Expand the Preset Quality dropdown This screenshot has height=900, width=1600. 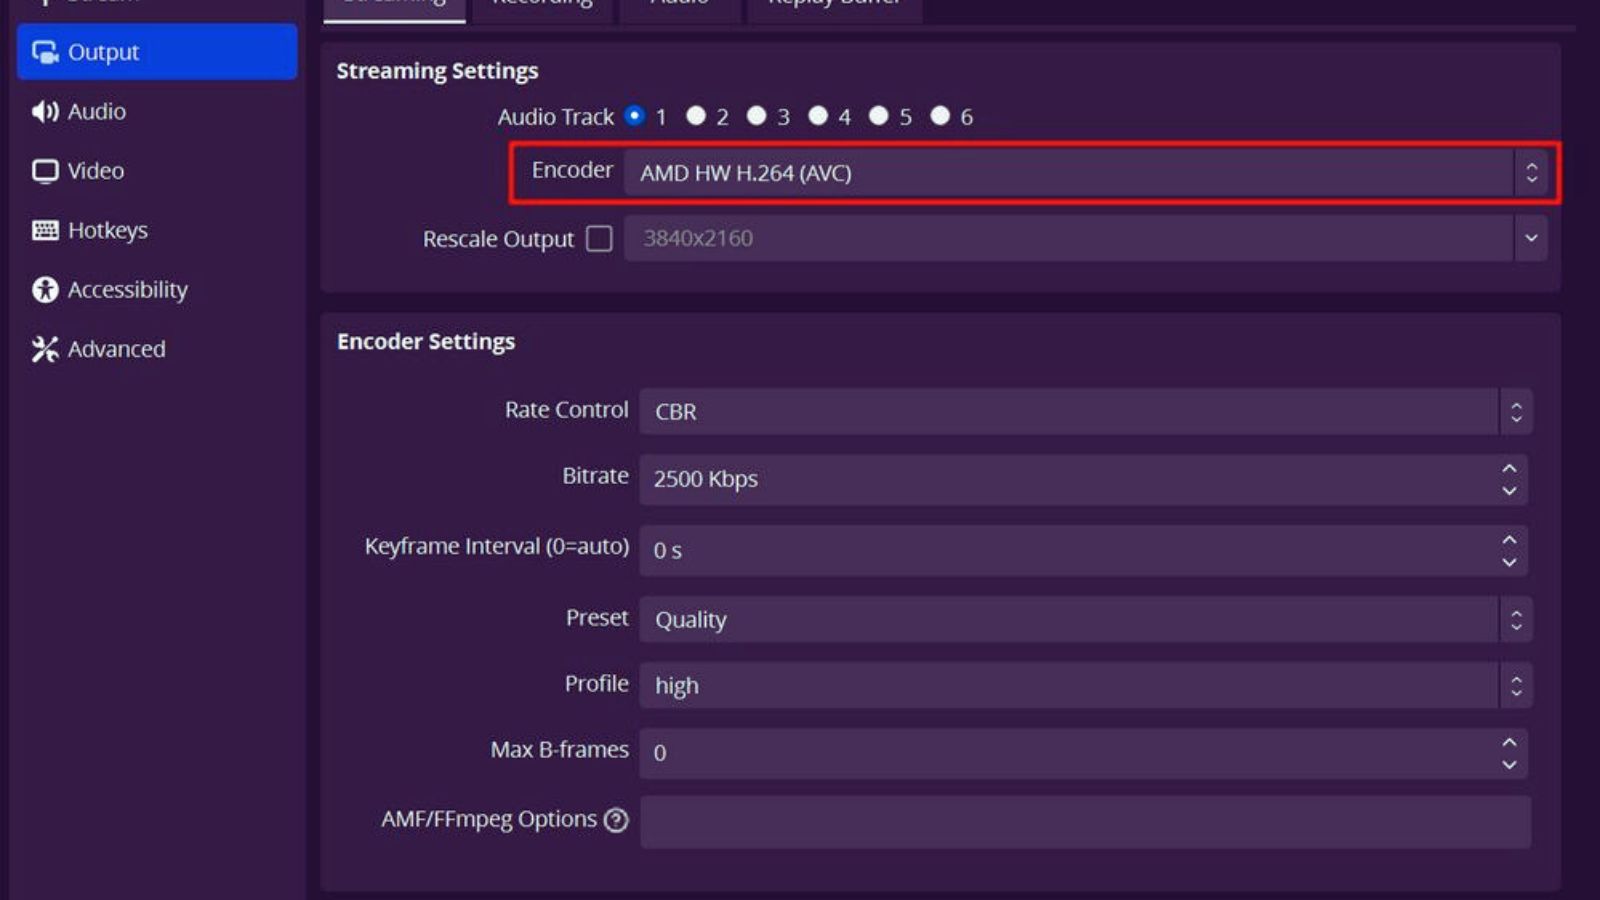pos(1085,620)
